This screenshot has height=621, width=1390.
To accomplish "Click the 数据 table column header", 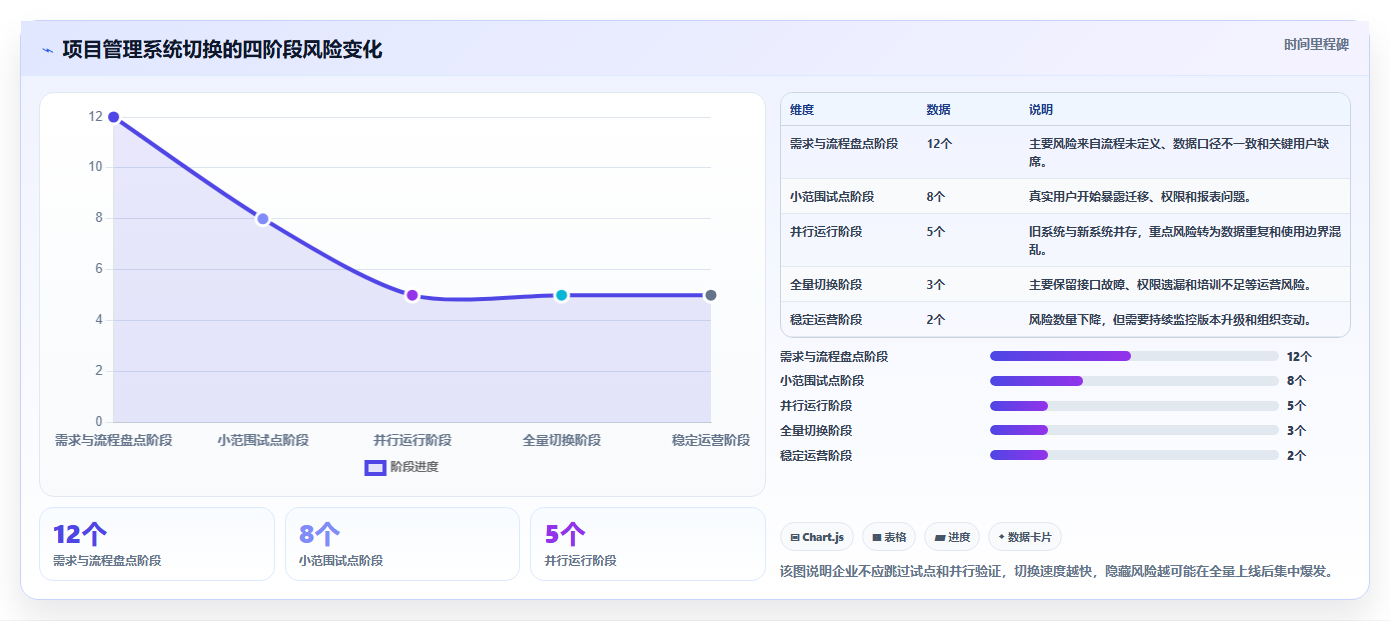I will pos(938,110).
